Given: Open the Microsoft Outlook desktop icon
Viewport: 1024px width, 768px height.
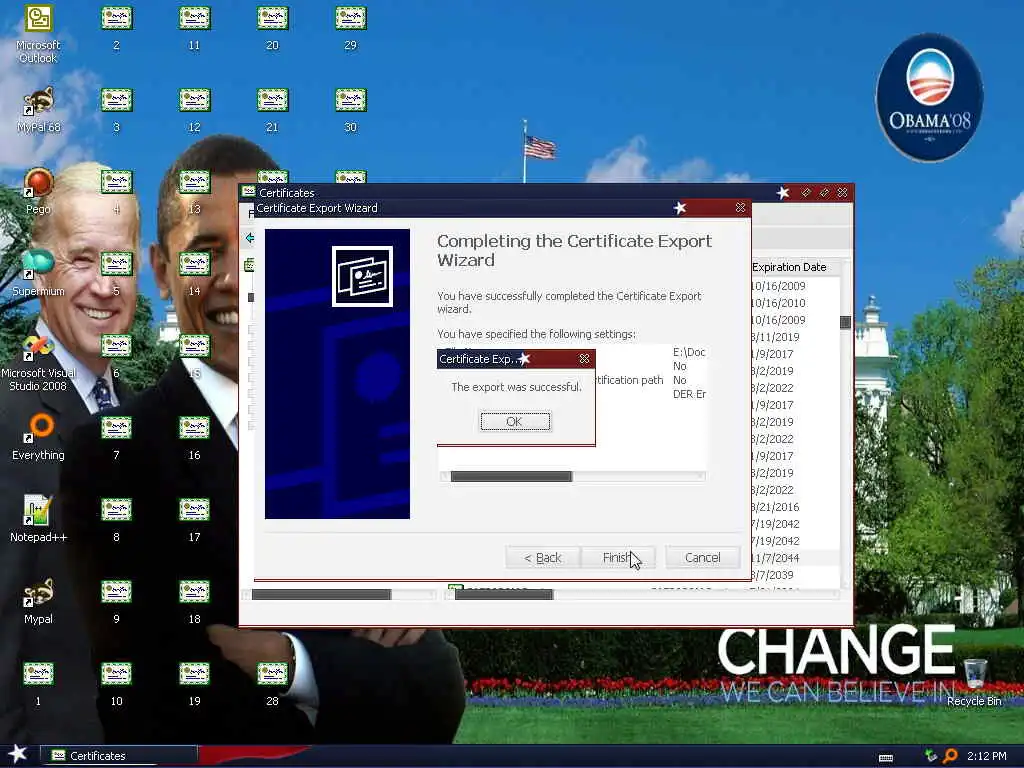Looking at the screenshot, I should click(x=38, y=35).
